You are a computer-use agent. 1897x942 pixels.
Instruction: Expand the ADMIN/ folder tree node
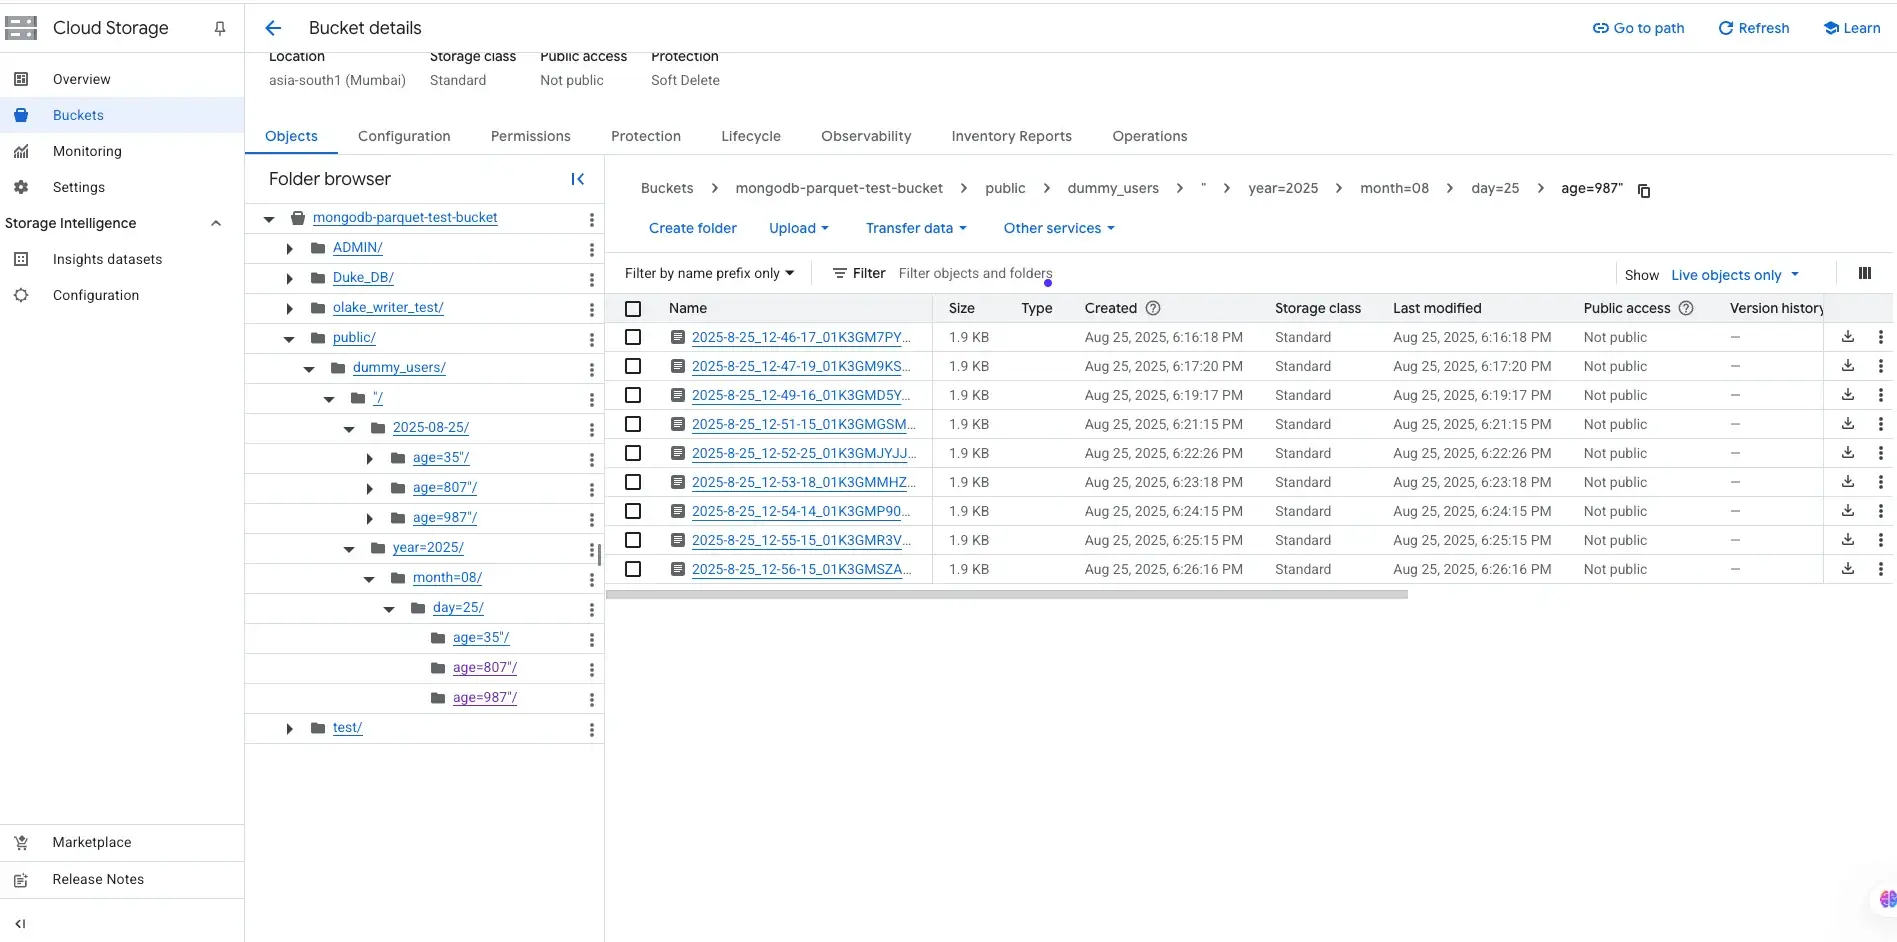pos(289,249)
